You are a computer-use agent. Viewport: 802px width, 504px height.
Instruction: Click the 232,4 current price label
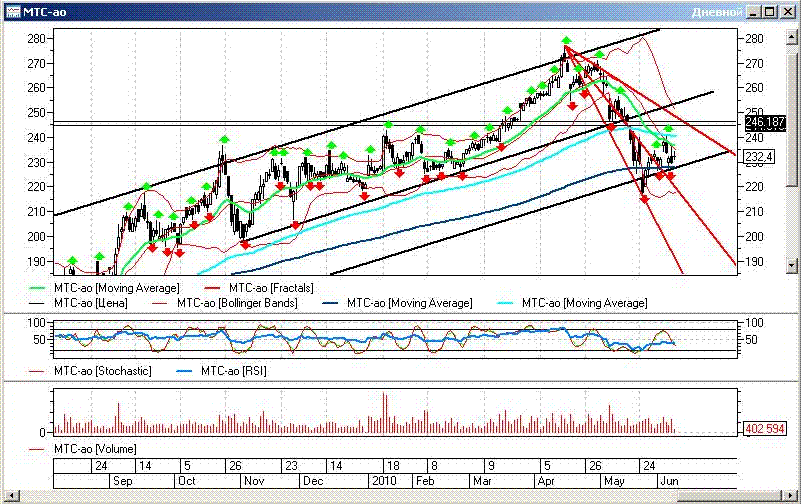[759, 157]
